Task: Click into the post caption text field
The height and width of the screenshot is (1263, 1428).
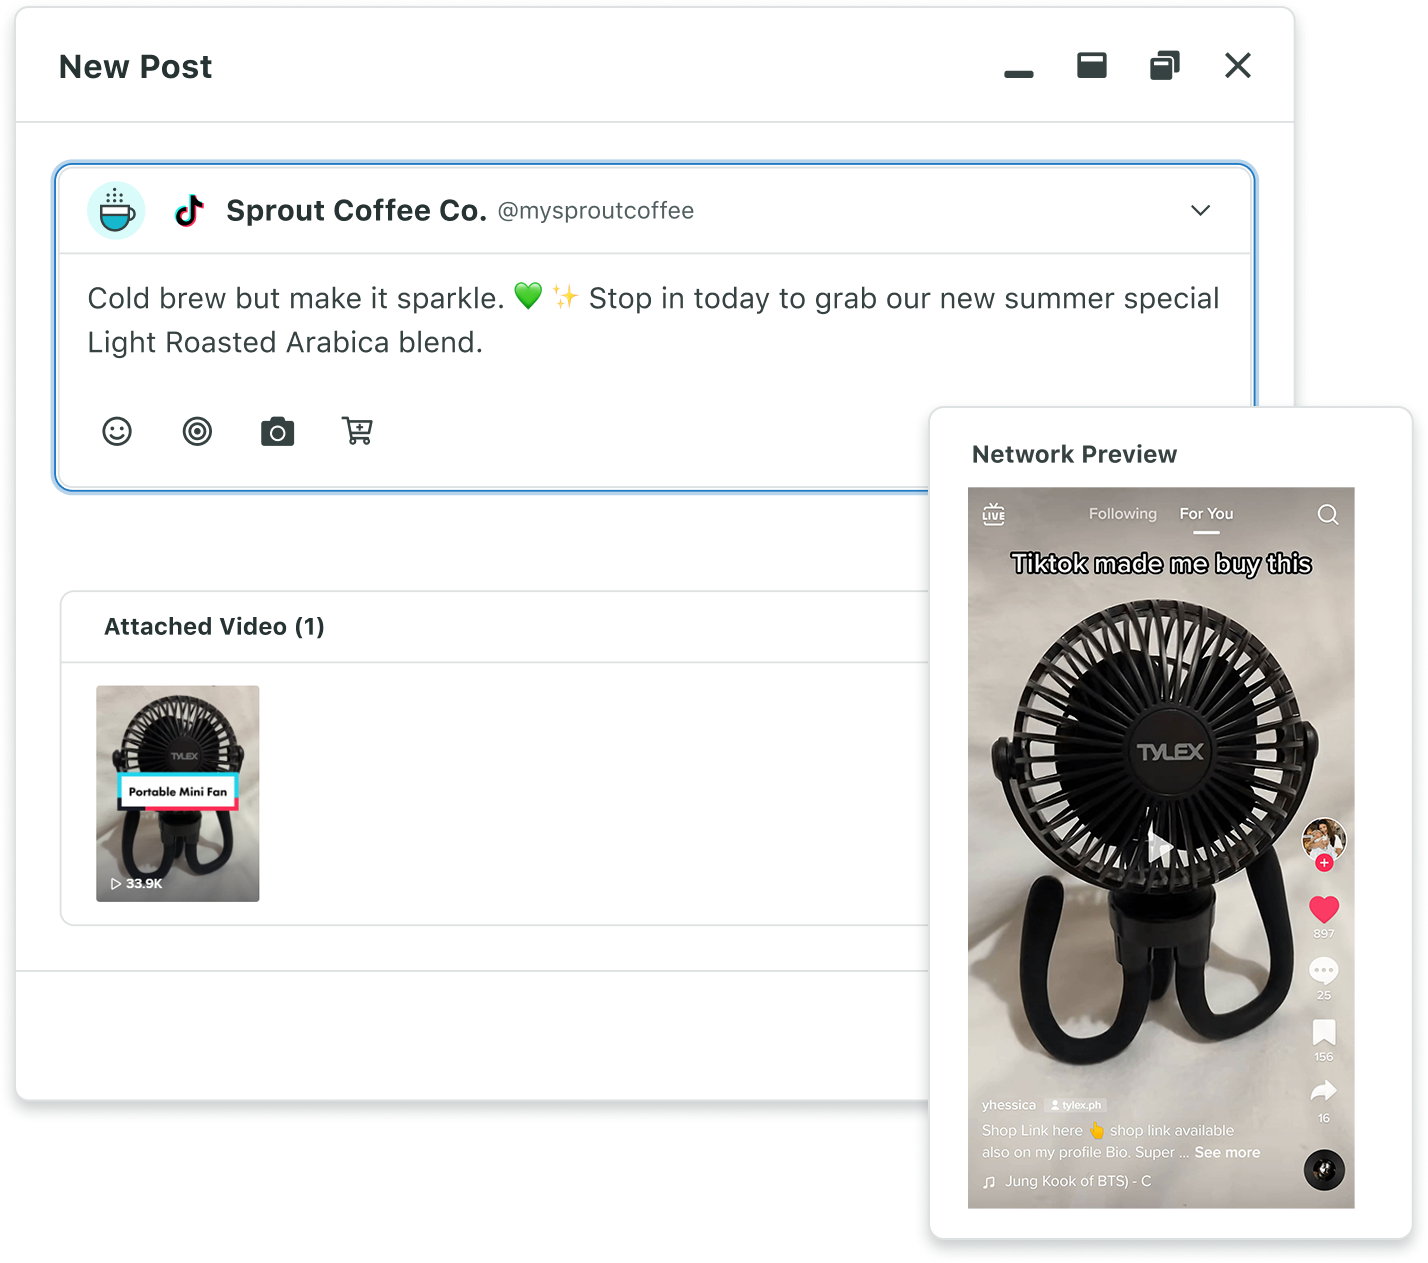Action: (650, 320)
